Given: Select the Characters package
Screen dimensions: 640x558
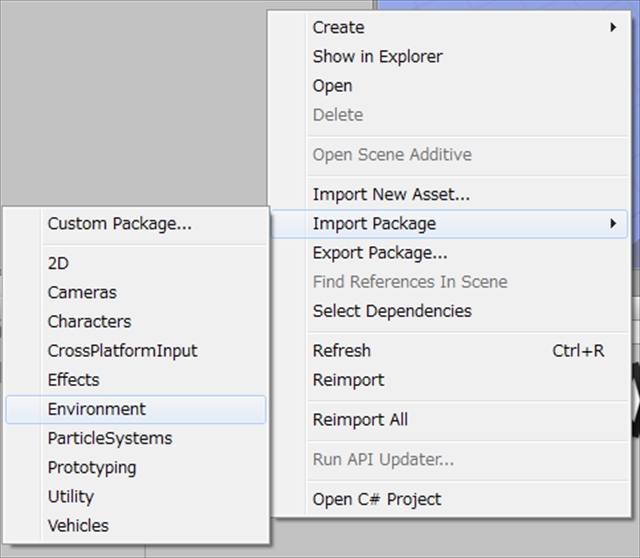Looking at the screenshot, I should pos(89,322).
